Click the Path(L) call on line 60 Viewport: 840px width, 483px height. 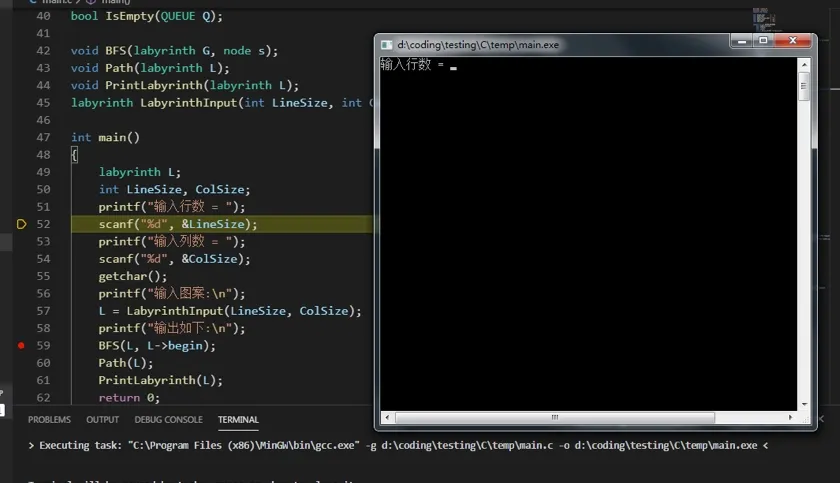pyautogui.click(x=126, y=363)
